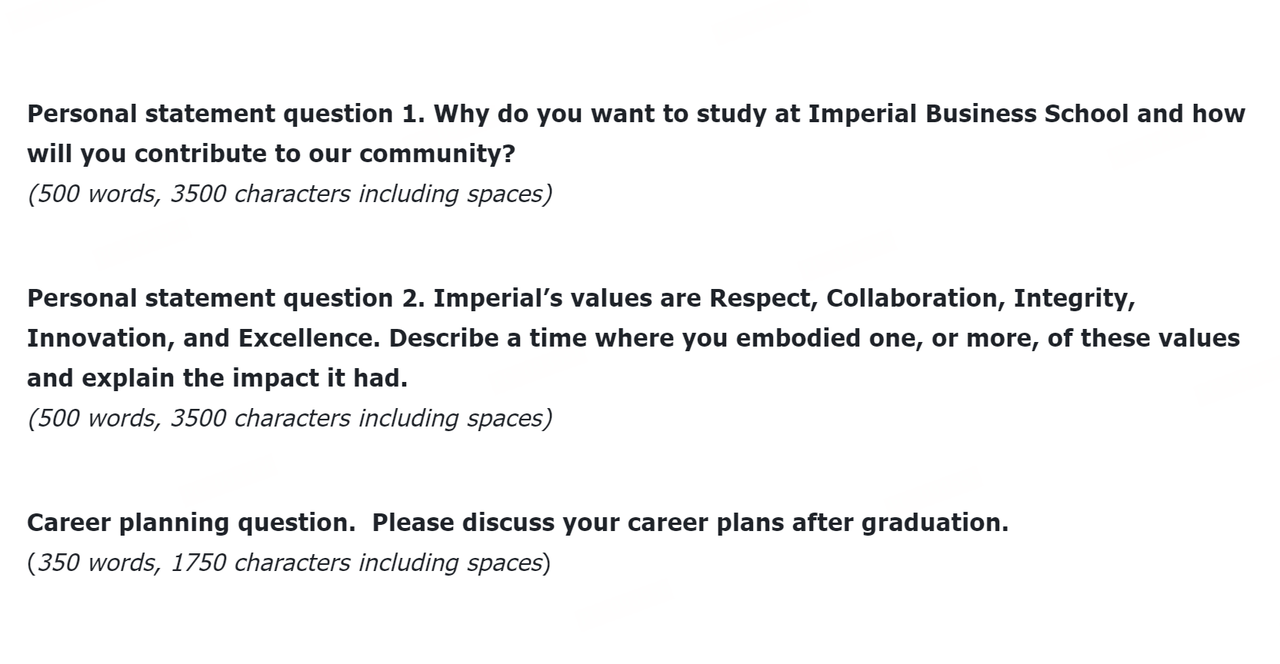
Task: Click the words "Imperial's values" in question 2
Action: tap(541, 298)
